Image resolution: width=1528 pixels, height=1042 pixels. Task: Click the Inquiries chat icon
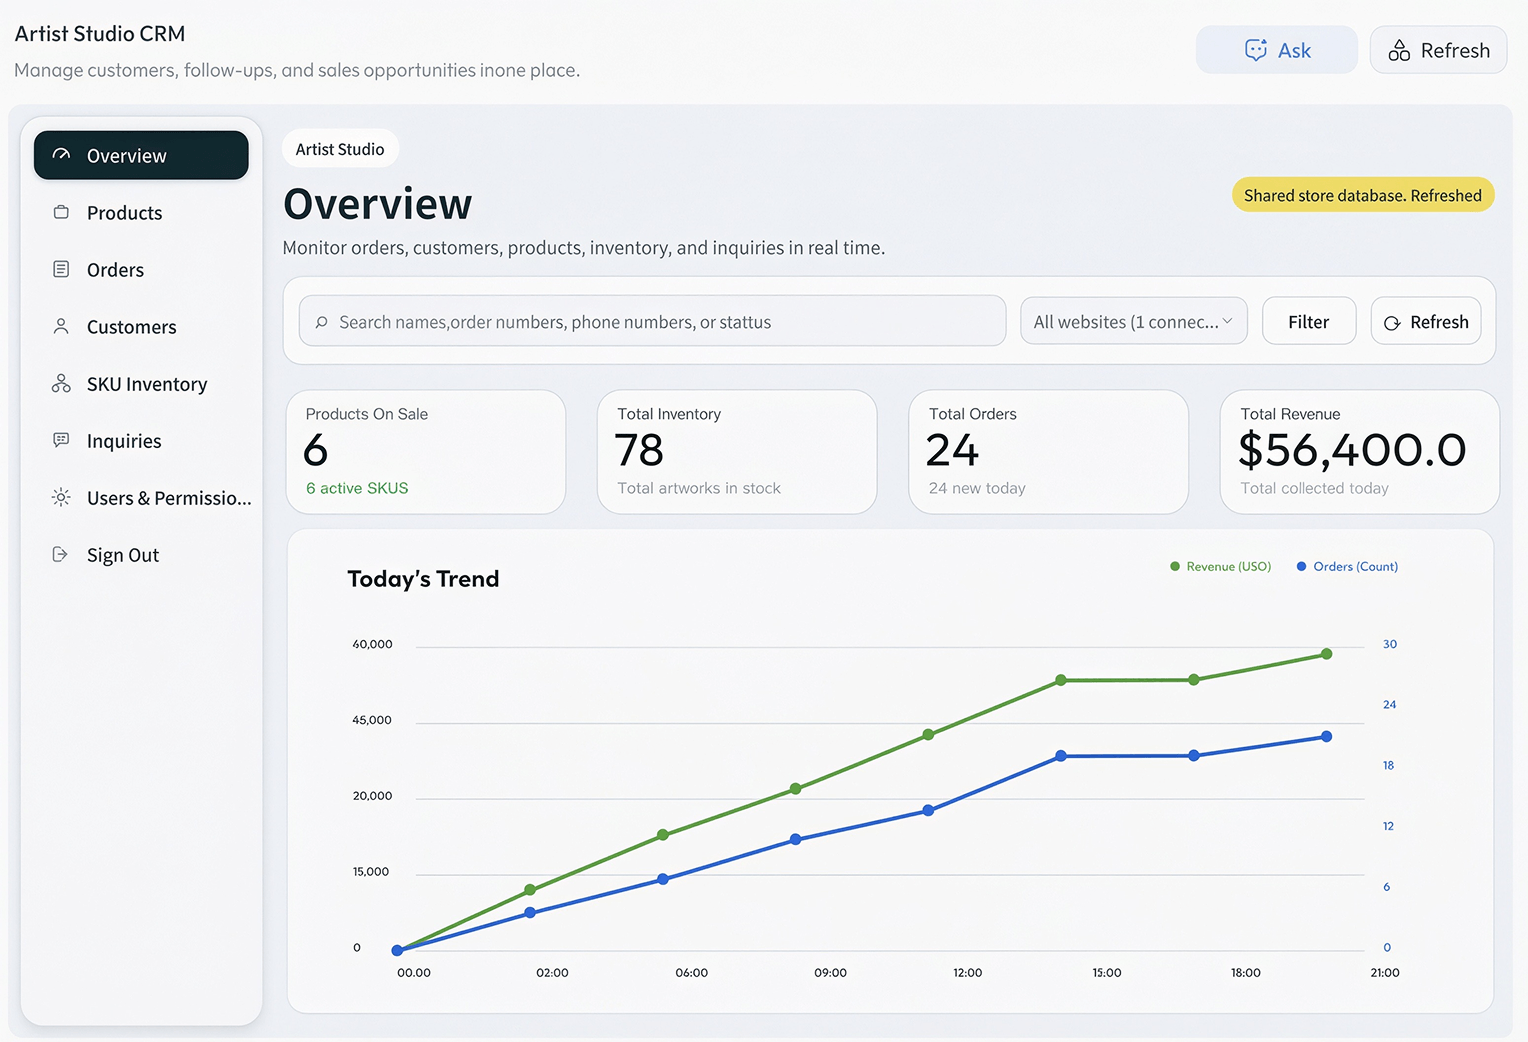(x=61, y=440)
